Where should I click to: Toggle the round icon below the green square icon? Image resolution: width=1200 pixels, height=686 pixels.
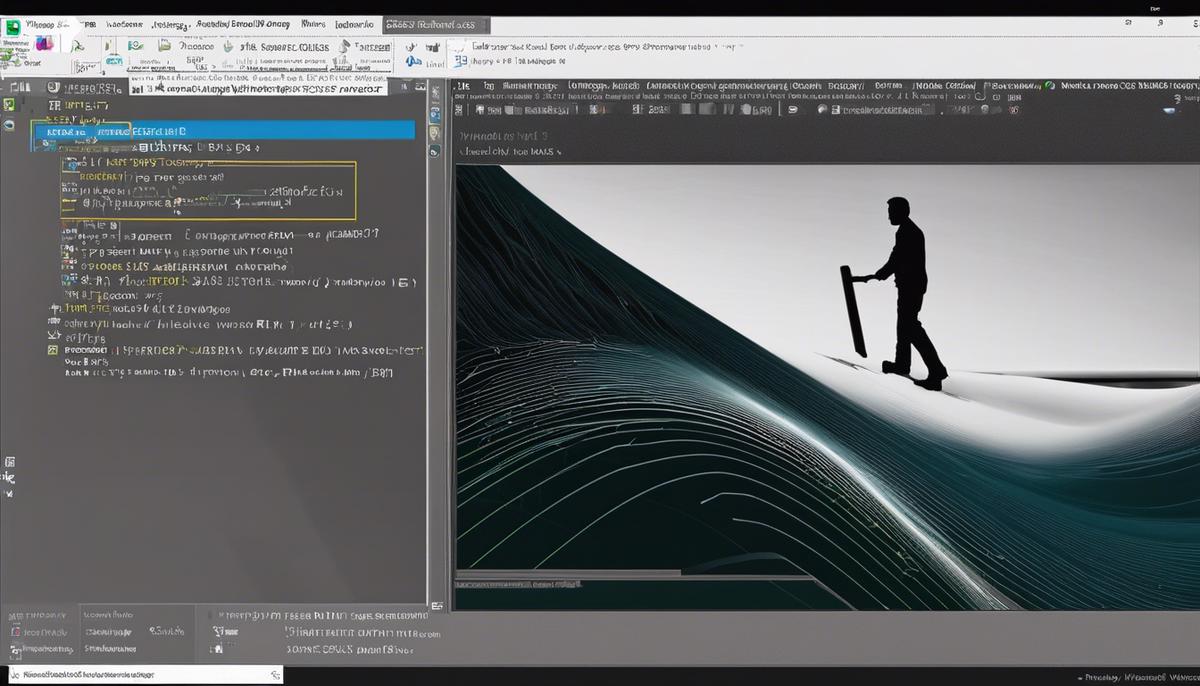tap(10, 125)
